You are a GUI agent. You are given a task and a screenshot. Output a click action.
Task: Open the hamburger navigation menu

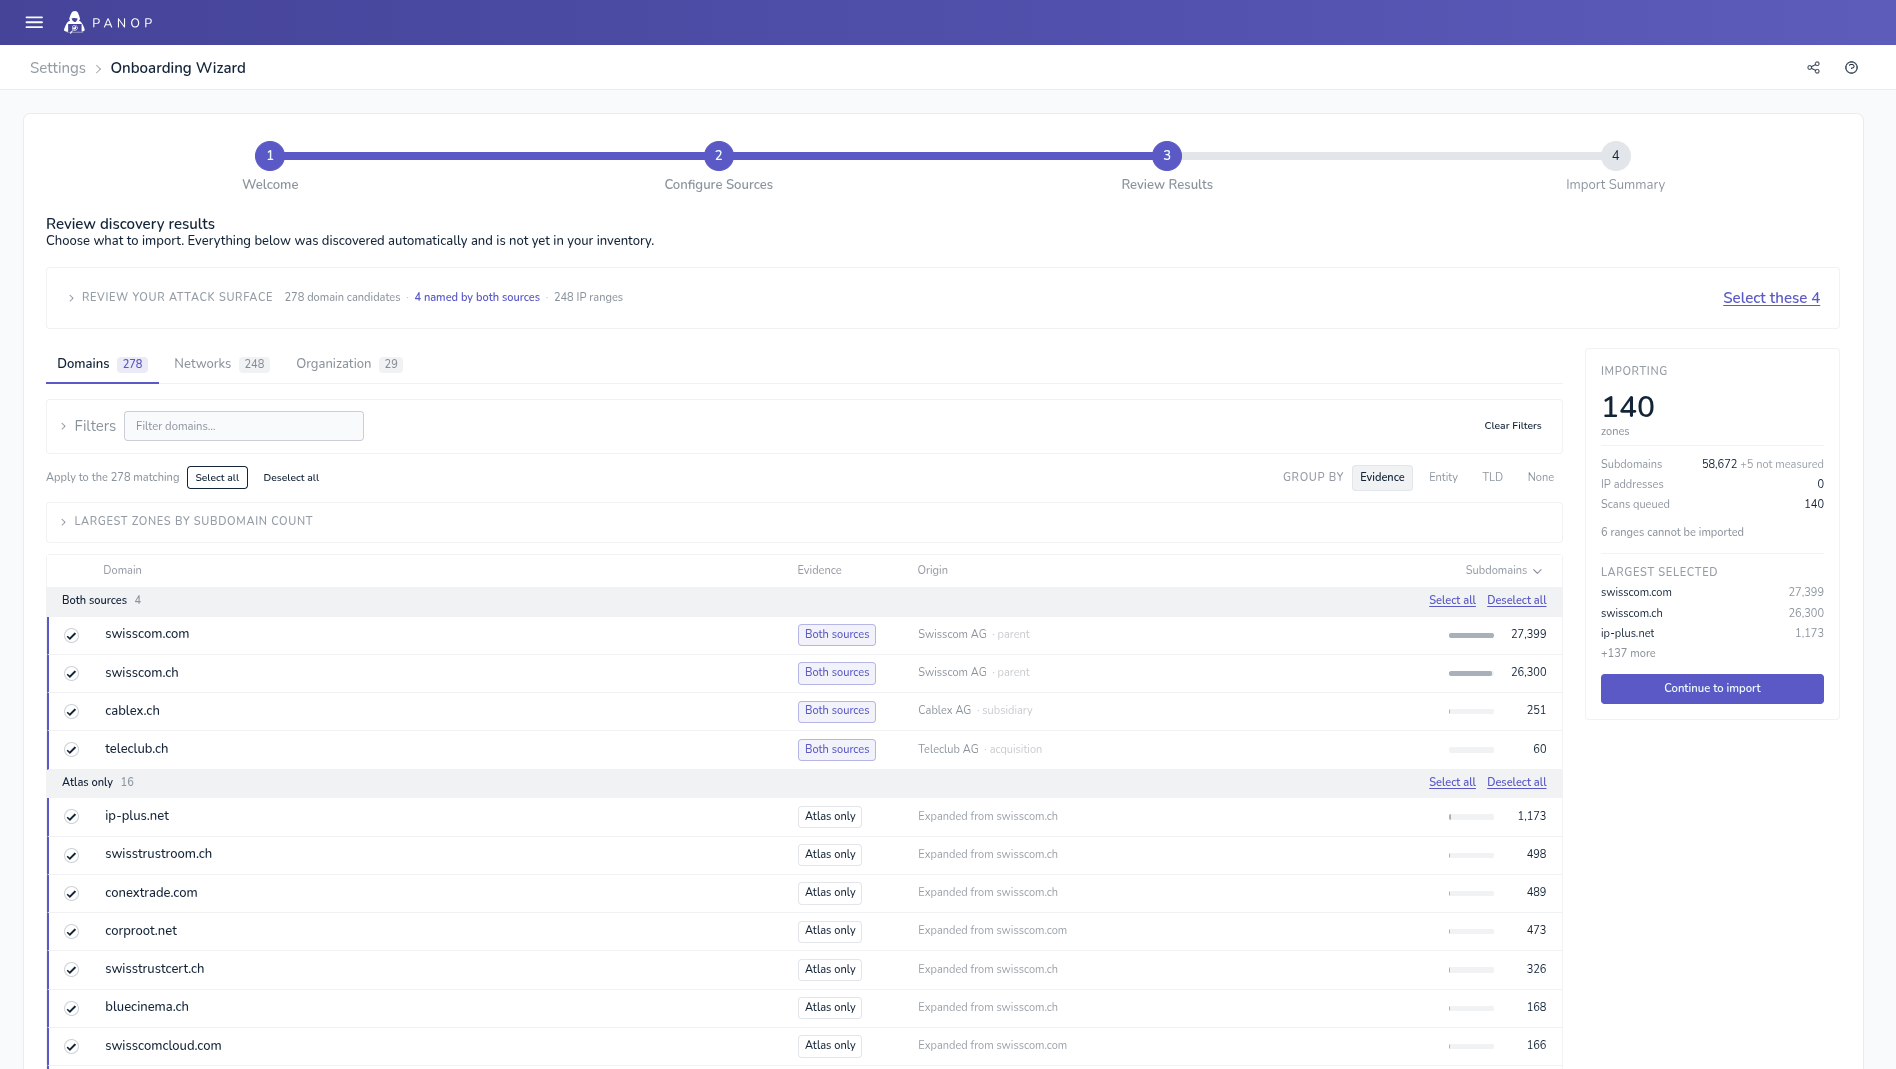coord(34,22)
